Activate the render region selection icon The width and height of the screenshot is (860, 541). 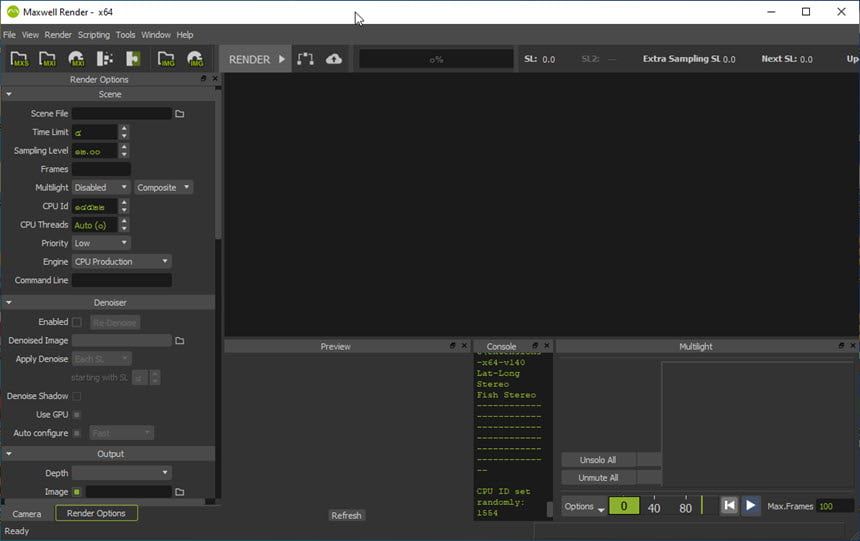pos(305,59)
